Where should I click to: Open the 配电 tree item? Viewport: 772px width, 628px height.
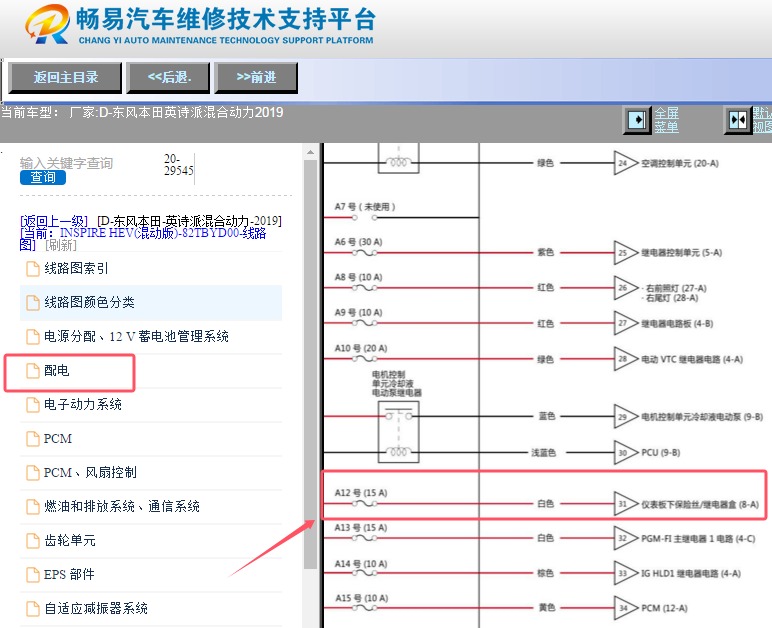click(57, 370)
